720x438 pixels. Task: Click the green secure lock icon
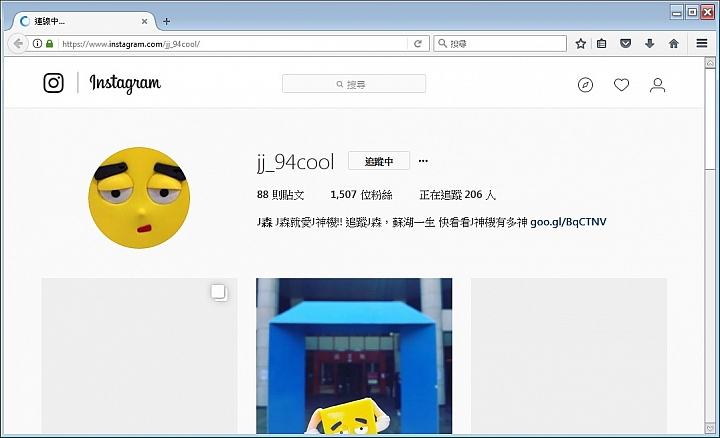49,44
